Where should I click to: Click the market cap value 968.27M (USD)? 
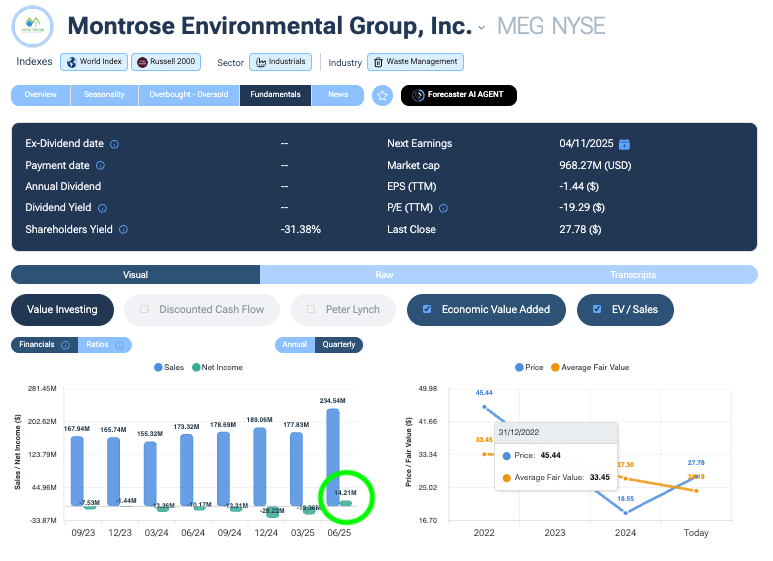(x=595, y=166)
